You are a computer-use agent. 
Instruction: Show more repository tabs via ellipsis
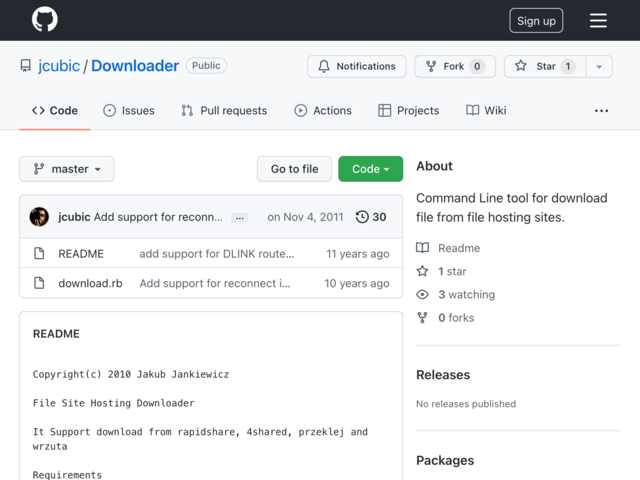[601, 111]
